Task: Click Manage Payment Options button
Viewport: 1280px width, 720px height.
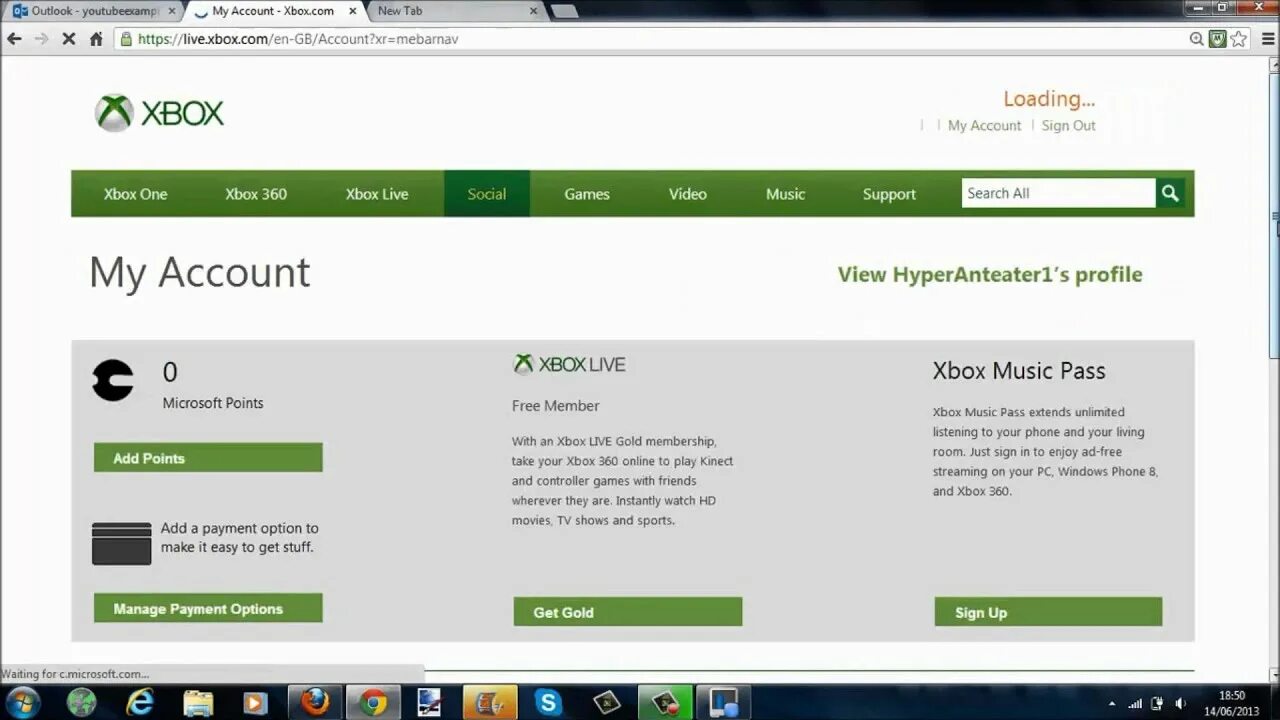Action: pos(208,608)
